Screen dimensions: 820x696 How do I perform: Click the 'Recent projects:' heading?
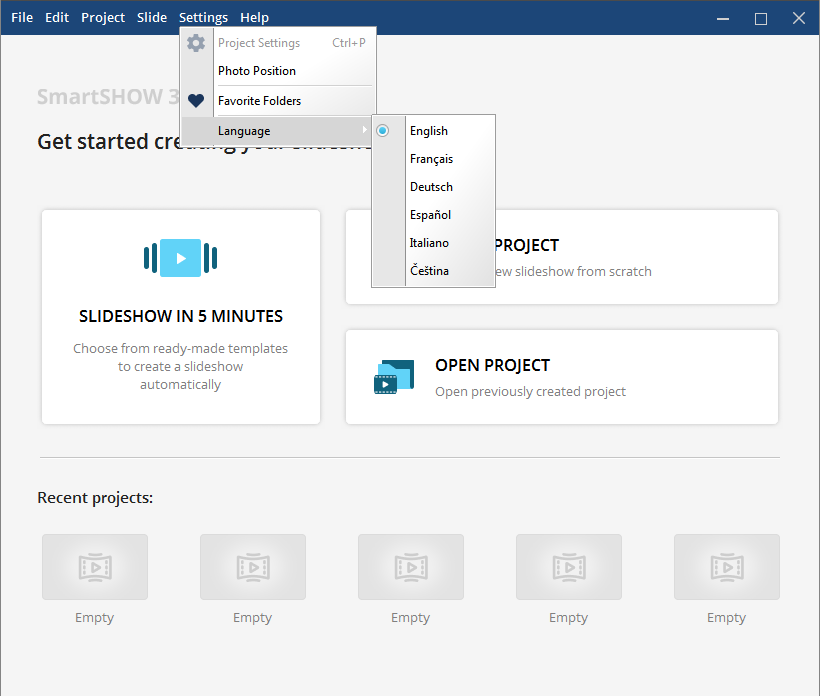click(95, 498)
